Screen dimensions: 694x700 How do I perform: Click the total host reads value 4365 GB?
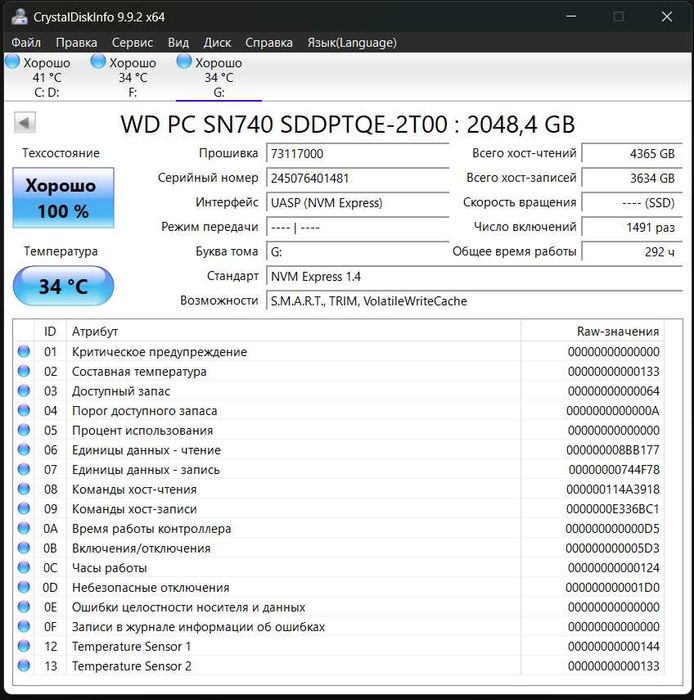click(632, 154)
